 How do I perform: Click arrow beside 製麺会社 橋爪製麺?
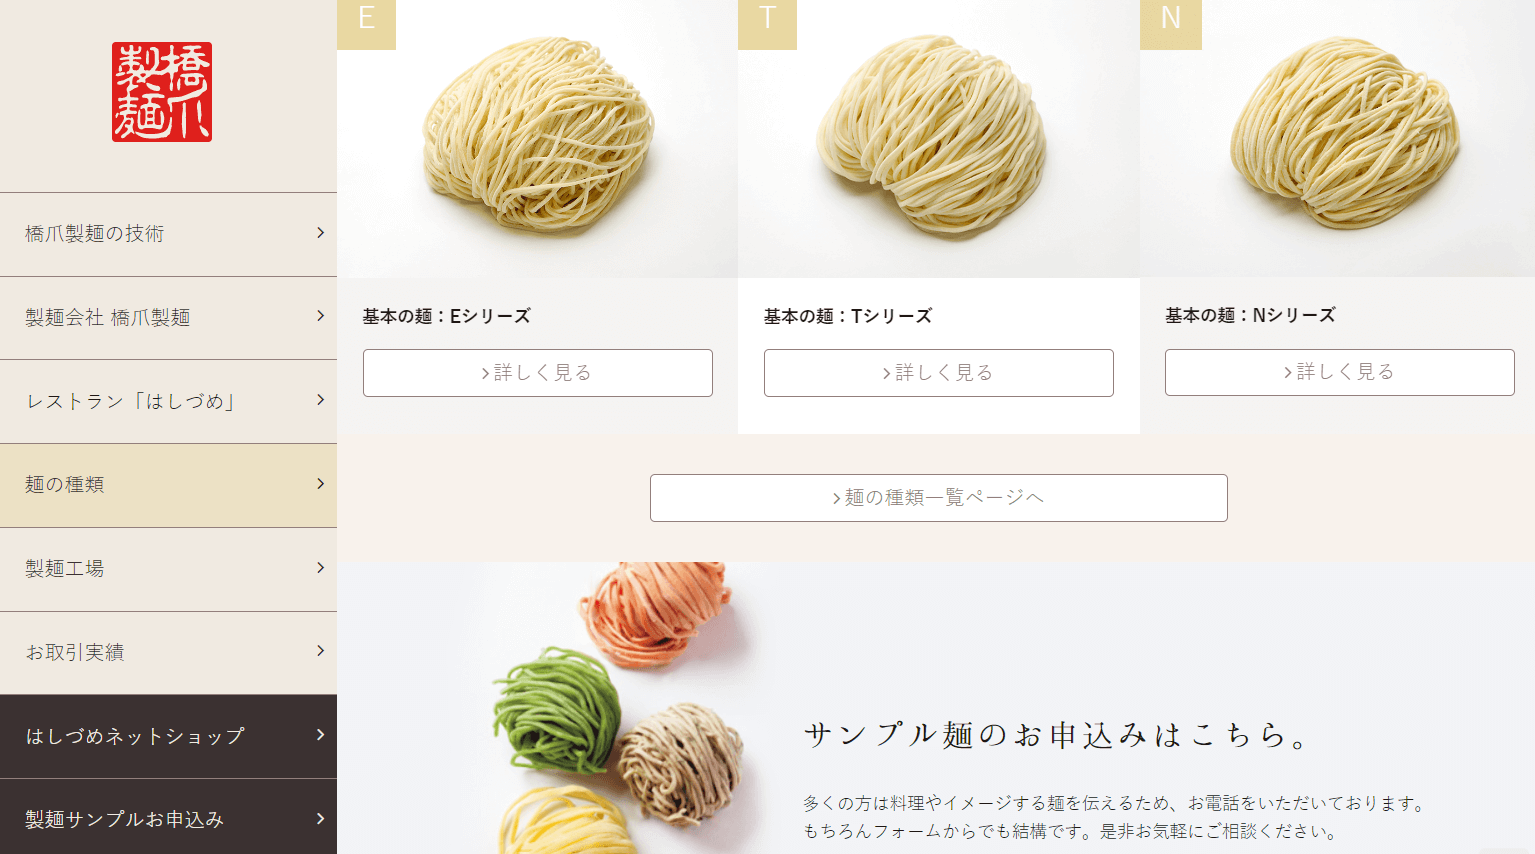pyautogui.click(x=321, y=316)
